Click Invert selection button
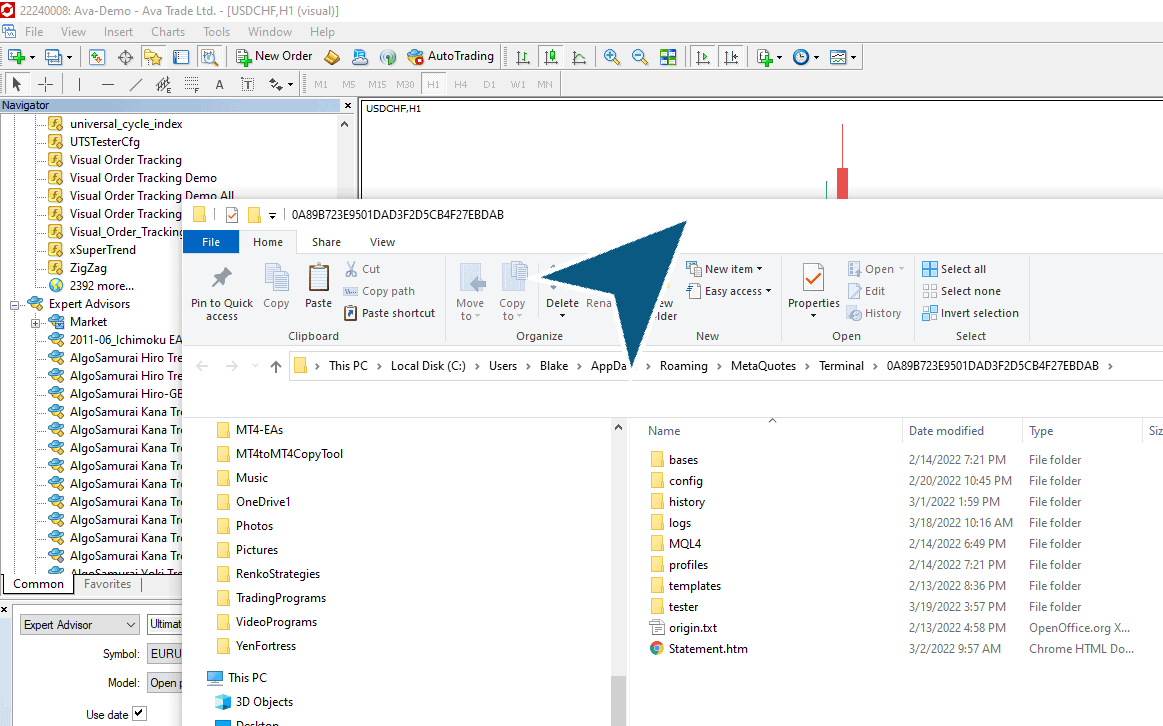This screenshot has height=726, width=1163. [971, 314]
